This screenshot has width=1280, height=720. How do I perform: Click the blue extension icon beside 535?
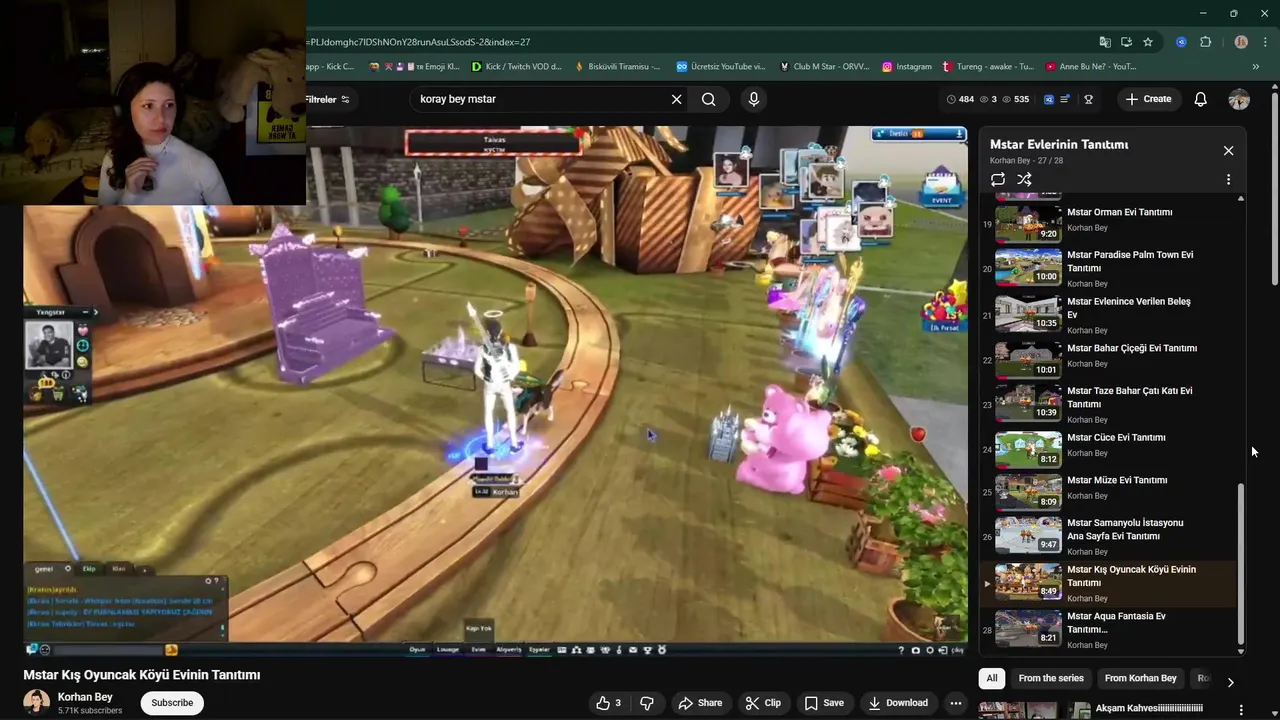coord(1049,99)
